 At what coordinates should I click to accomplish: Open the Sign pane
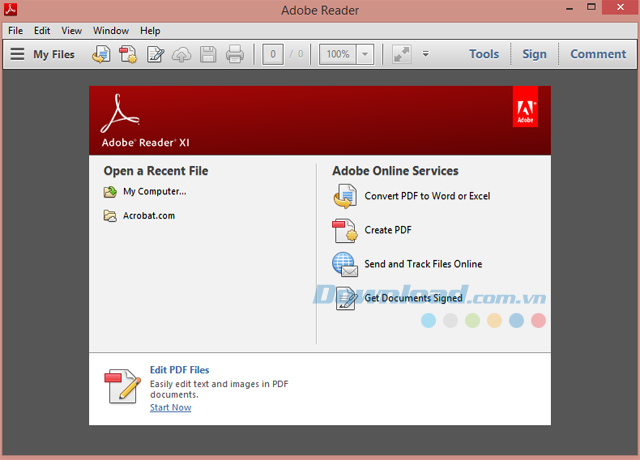pyautogui.click(x=534, y=54)
